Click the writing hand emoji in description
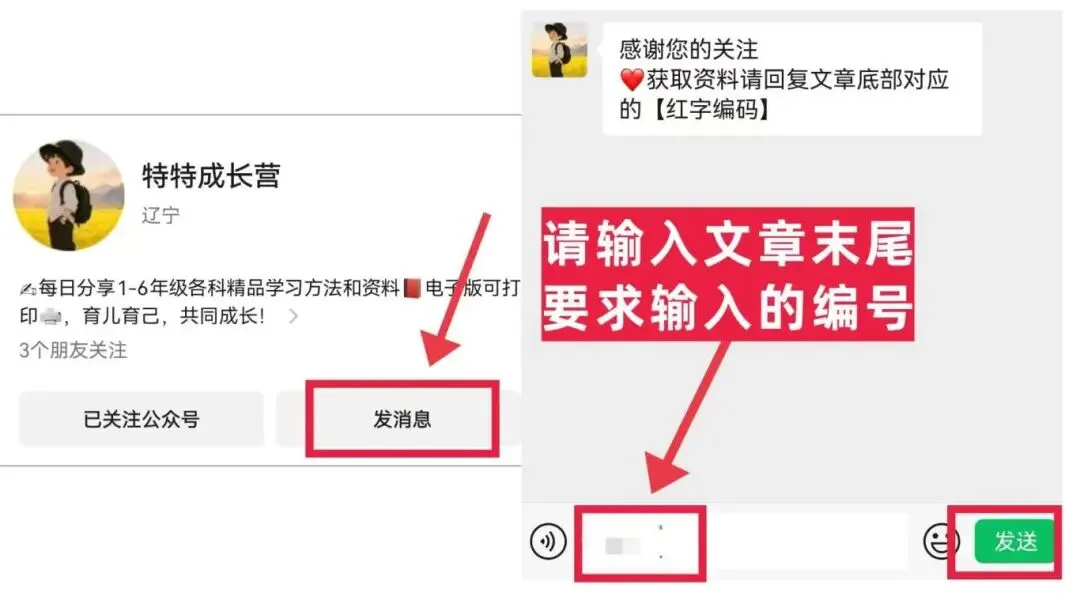 tap(28, 289)
